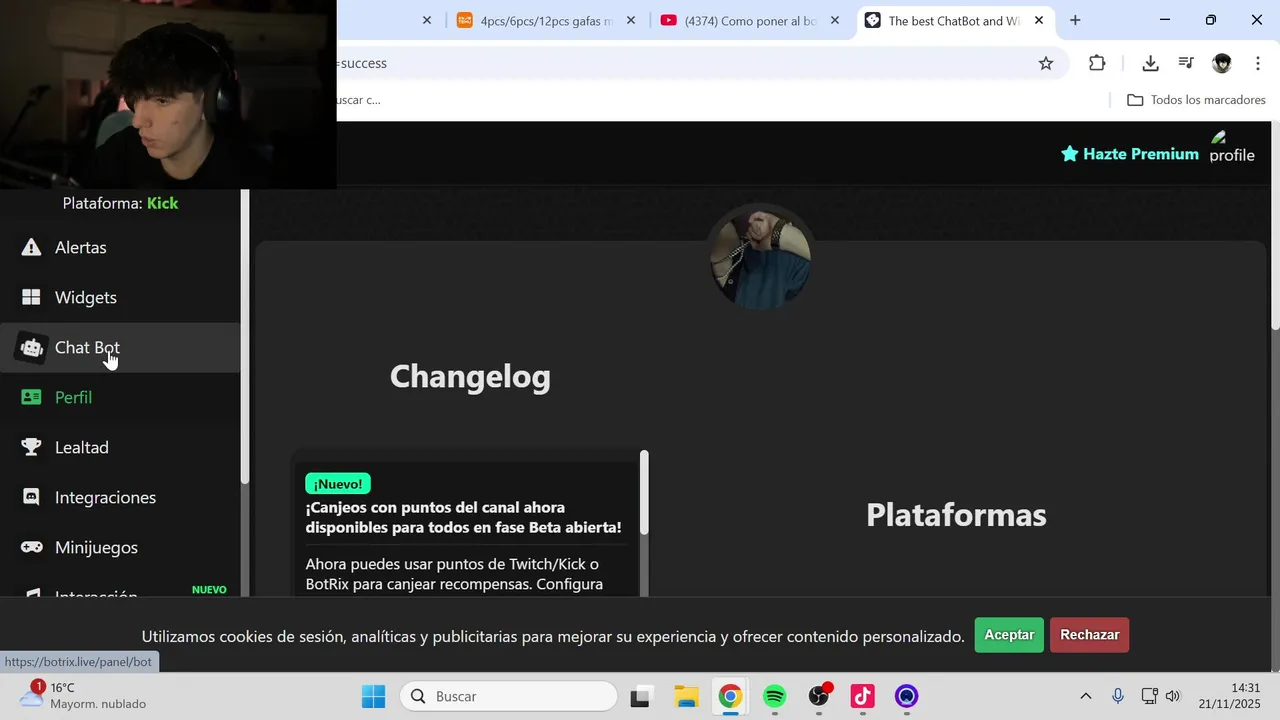Open the Chrome profile avatar
Image resolution: width=1280 pixels, height=720 pixels.
(x=1221, y=63)
